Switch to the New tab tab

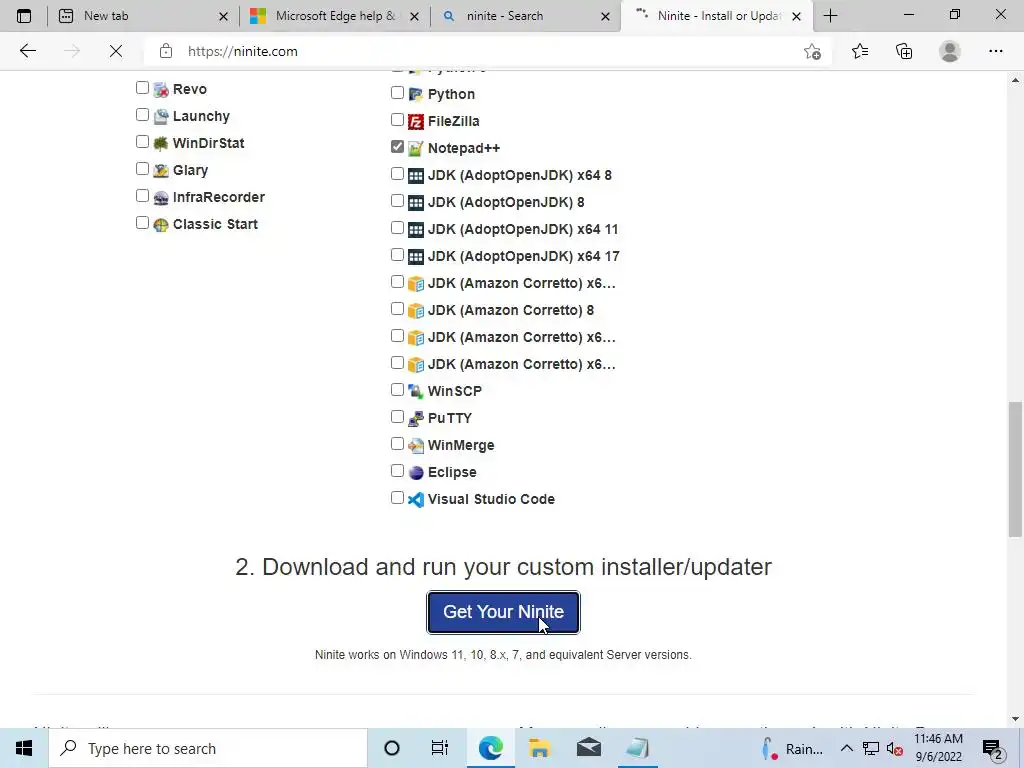pos(144,16)
